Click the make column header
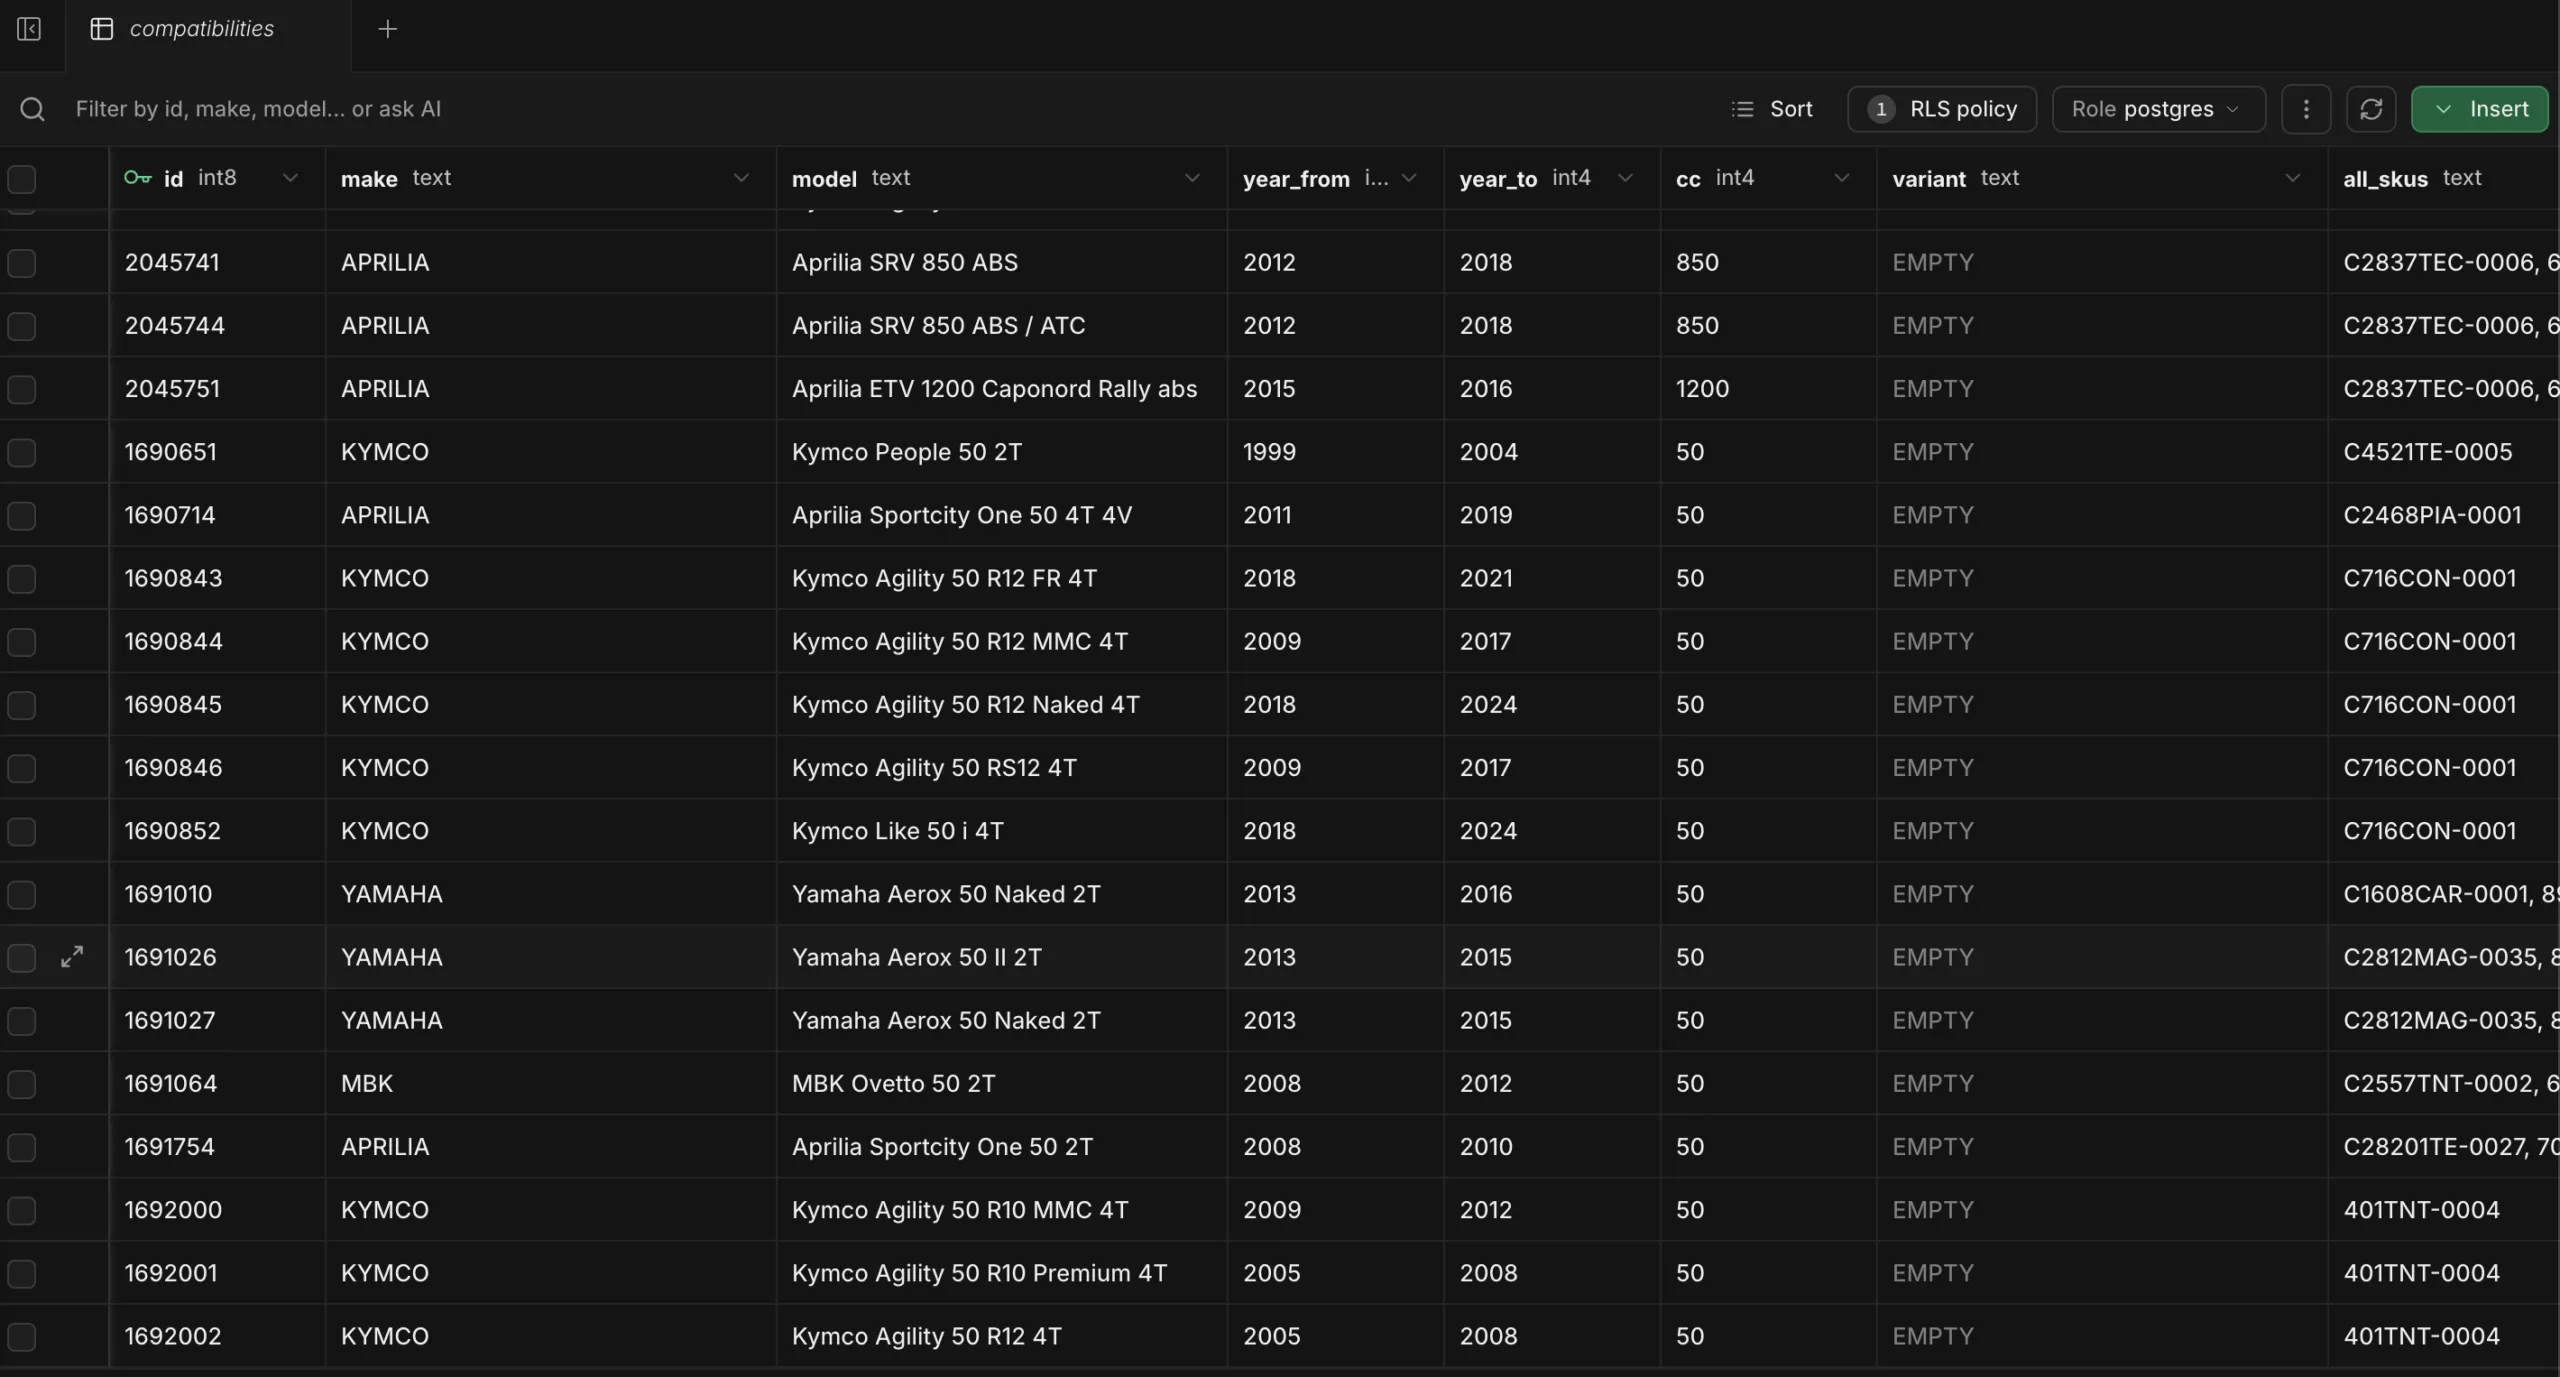The width and height of the screenshot is (2560, 1377). pos(551,178)
